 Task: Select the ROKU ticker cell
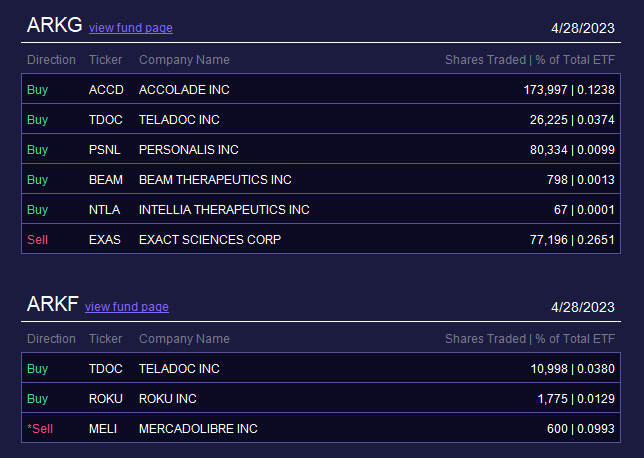click(x=106, y=398)
